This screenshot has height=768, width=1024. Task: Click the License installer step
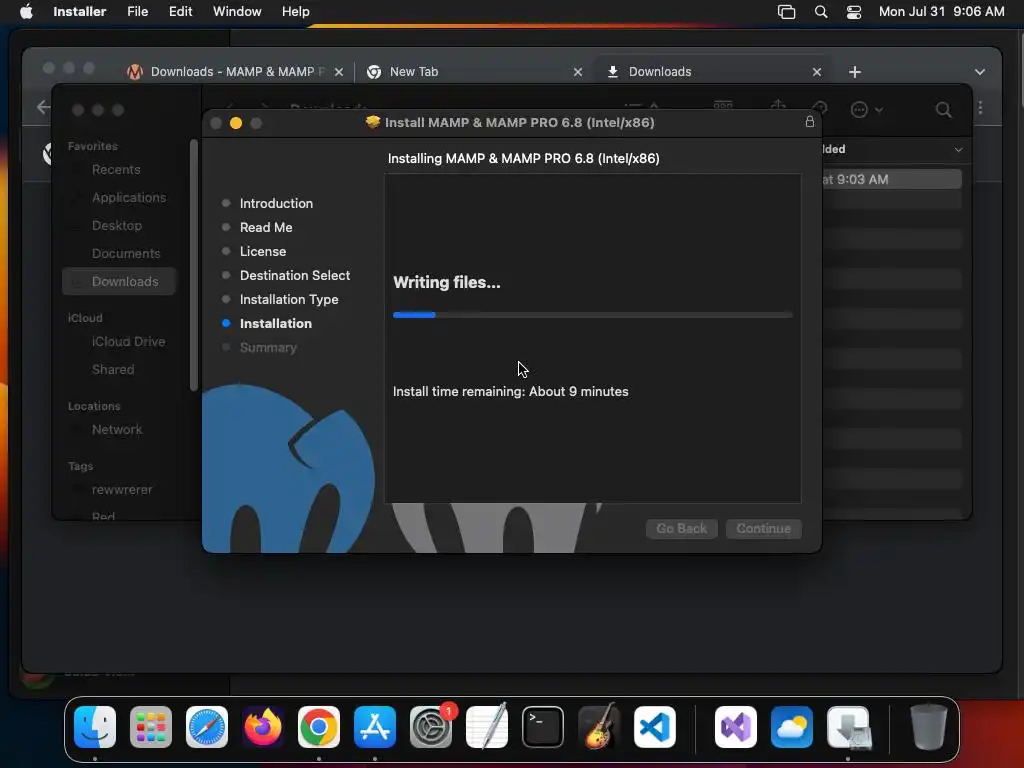pos(263,251)
